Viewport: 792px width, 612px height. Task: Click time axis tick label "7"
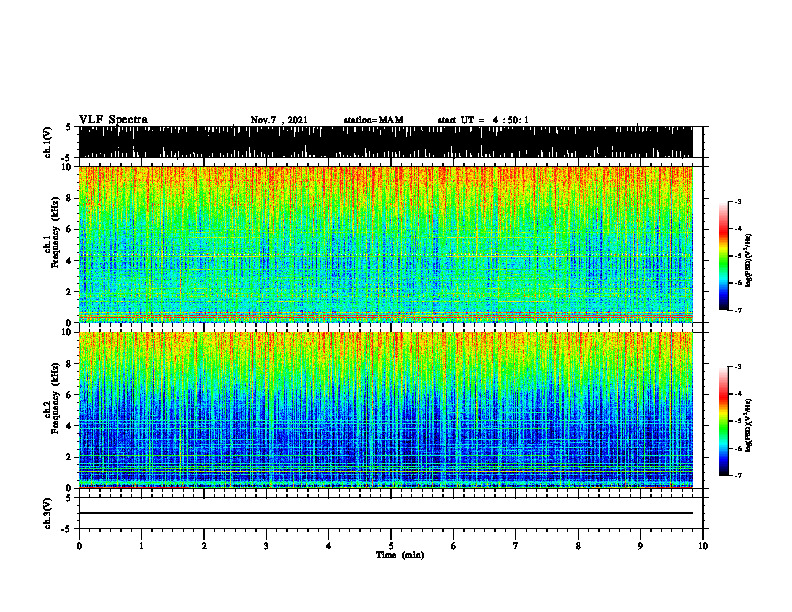(x=516, y=546)
